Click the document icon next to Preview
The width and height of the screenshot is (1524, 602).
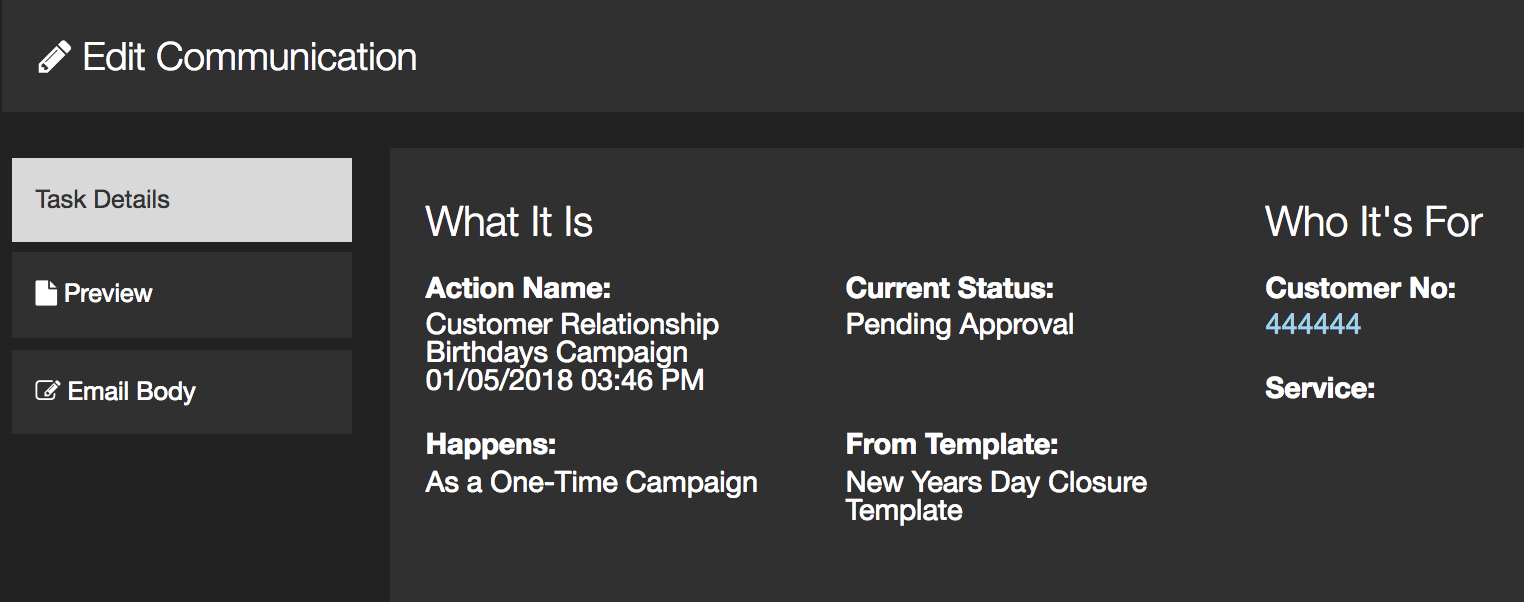point(46,293)
